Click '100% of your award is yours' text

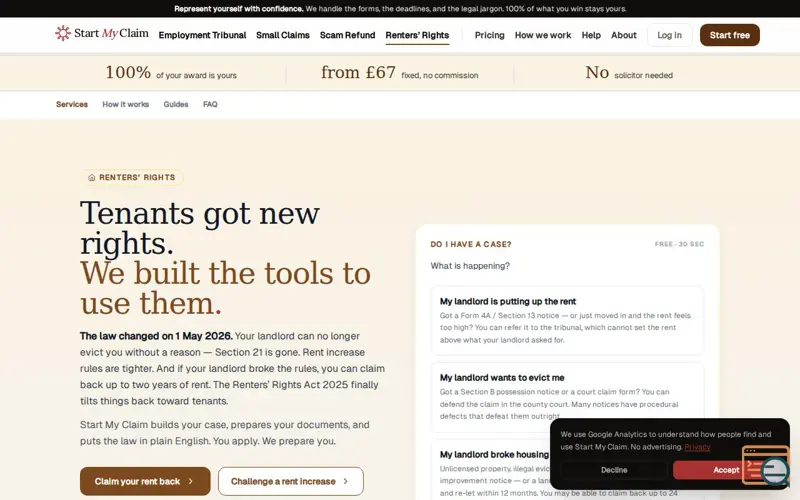click(x=171, y=73)
